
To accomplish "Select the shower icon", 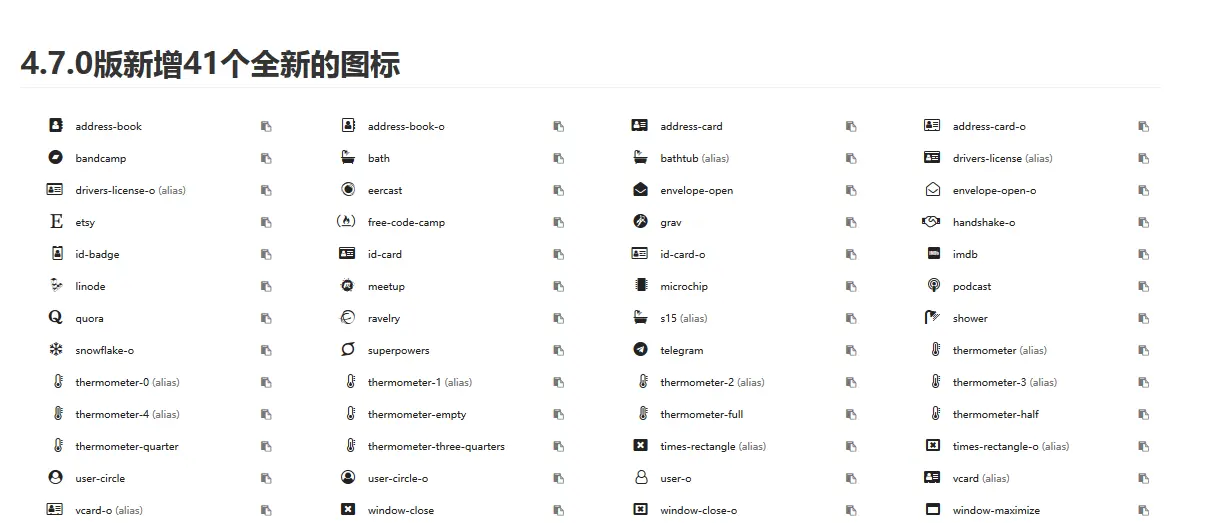I will click(x=933, y=318).
